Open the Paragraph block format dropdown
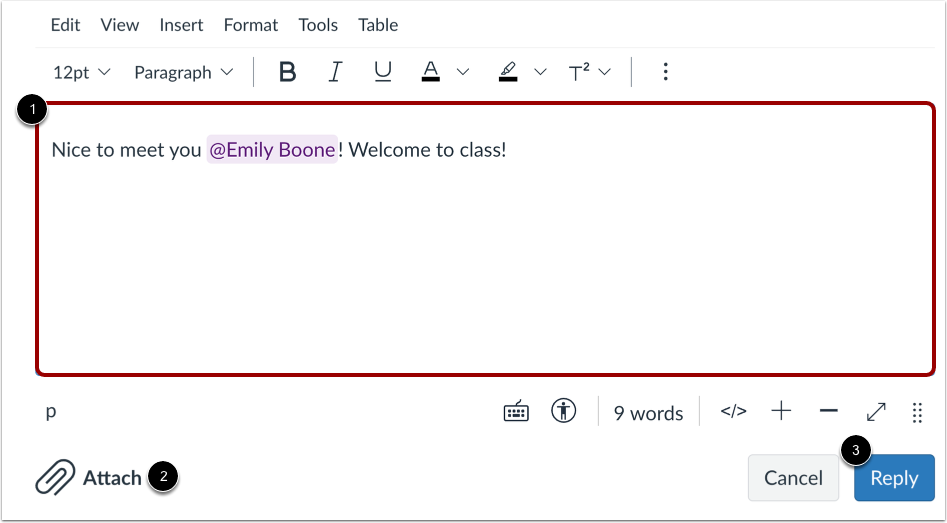This screenshot has height=523, width=947. pos(184,72)
